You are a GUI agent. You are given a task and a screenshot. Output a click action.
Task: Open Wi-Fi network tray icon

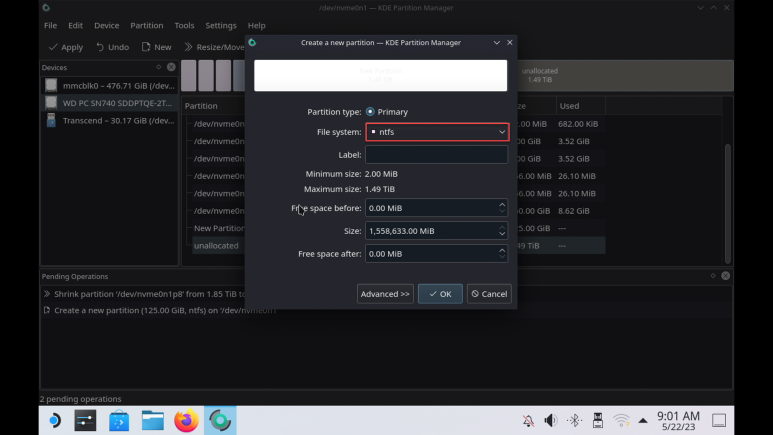pos(621,421)
